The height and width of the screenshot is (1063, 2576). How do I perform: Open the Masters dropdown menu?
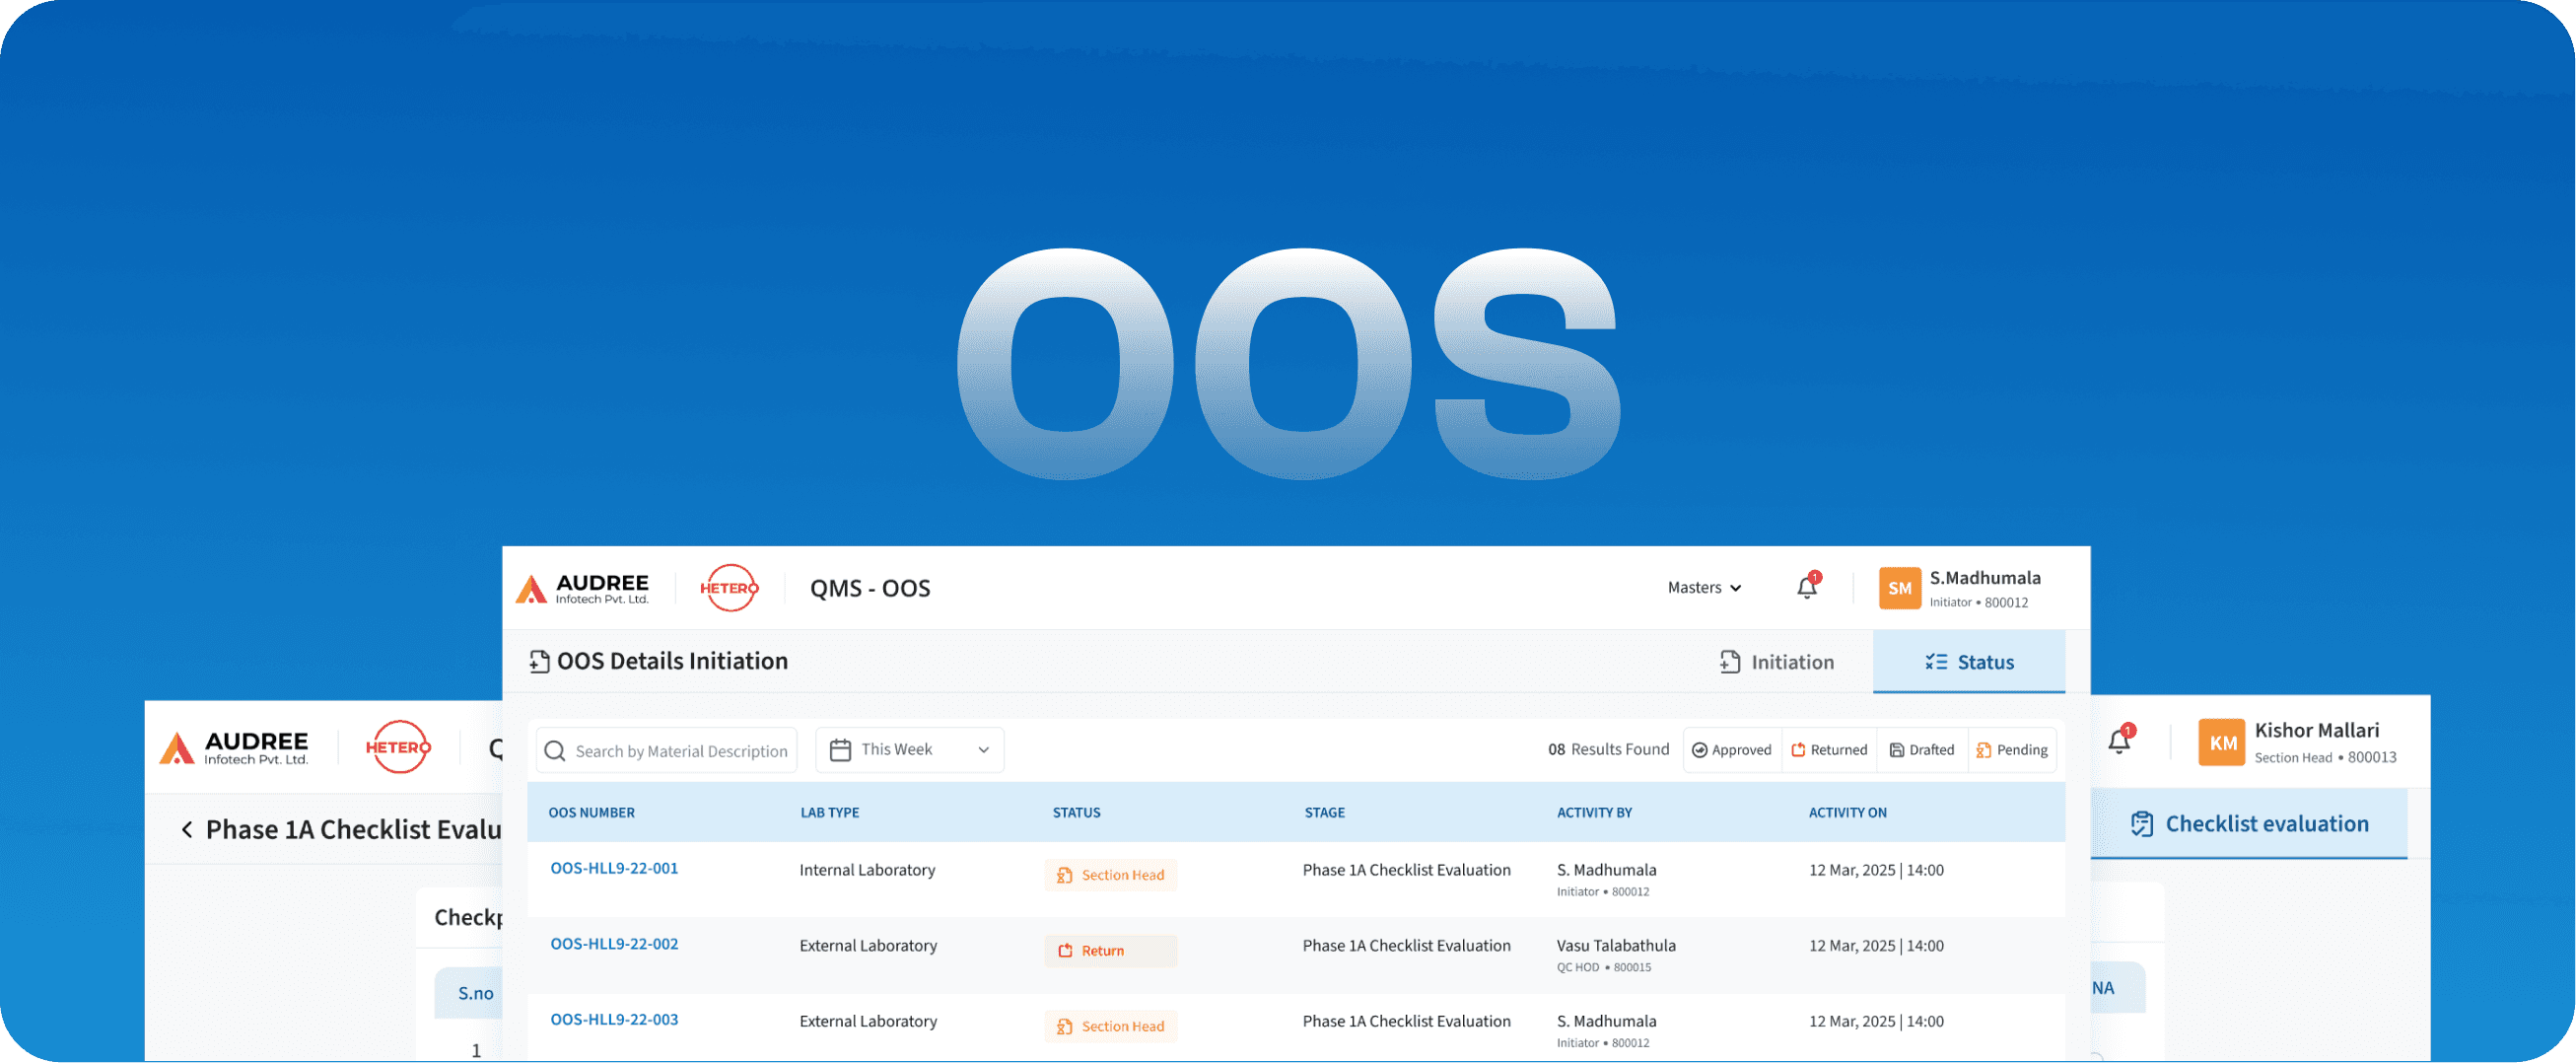click(x=1704, y=588)
